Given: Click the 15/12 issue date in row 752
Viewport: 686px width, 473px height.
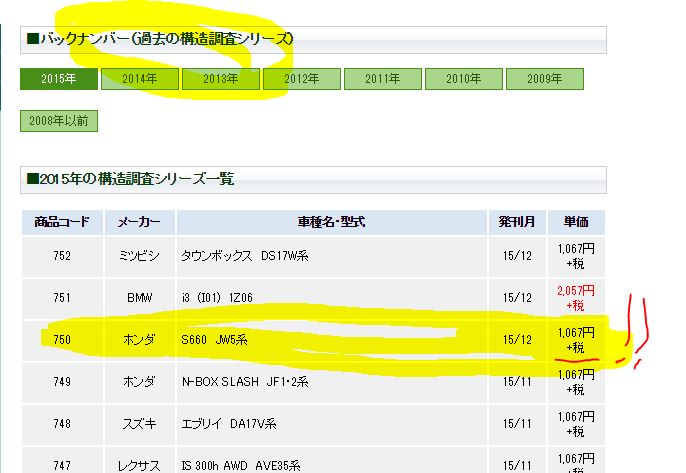Looking at the screenshot, I should tap(517, 256).
